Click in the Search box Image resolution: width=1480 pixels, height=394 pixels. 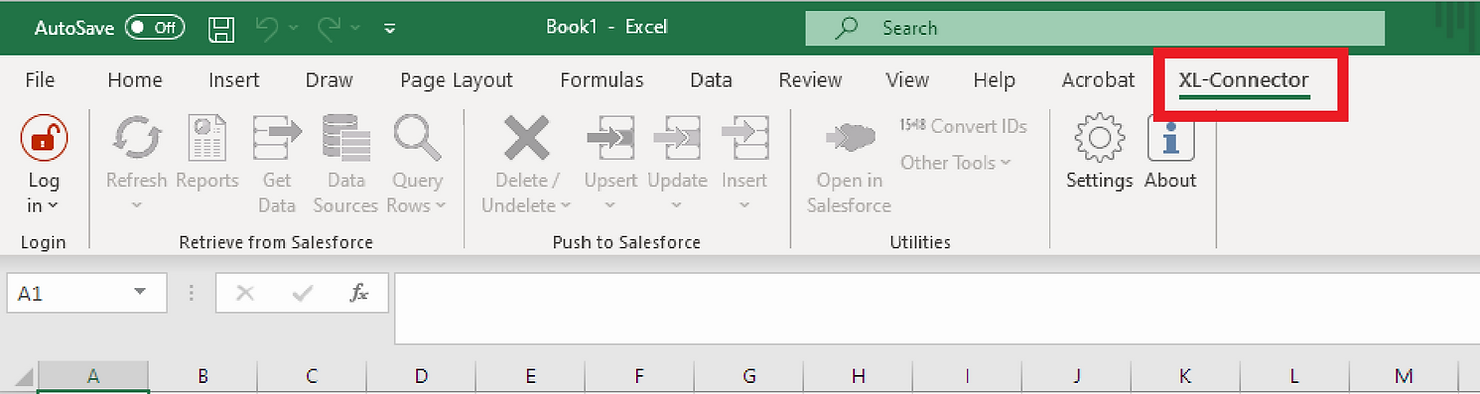coord(1095,28)
